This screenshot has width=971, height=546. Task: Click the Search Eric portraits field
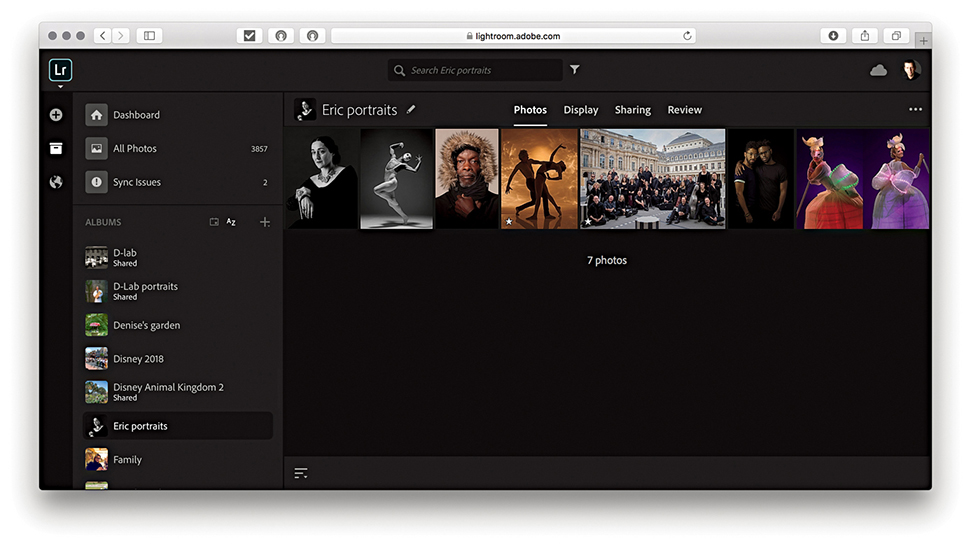pos(480,70)
